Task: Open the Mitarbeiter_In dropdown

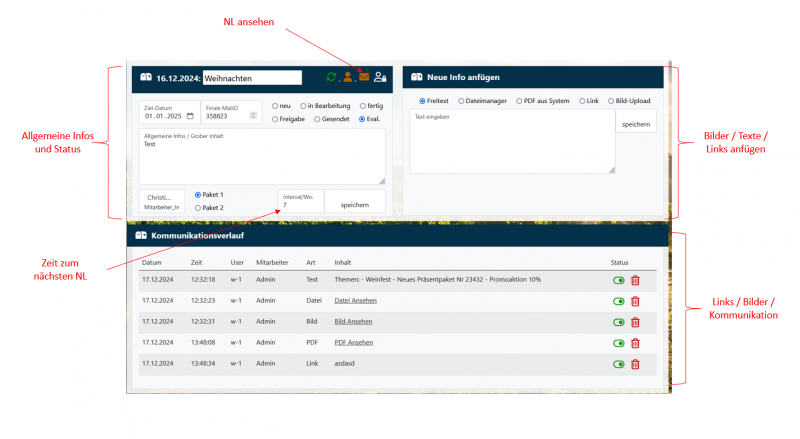Action: coord(160,201)
